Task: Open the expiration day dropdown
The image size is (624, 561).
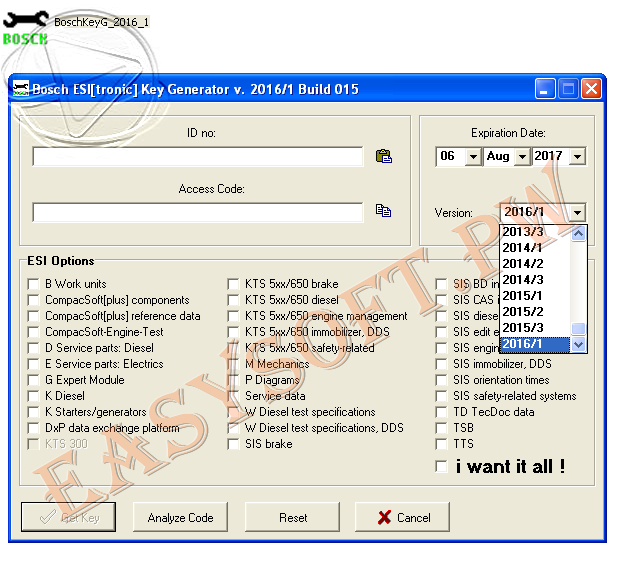Action: click(x=473, y=156)
